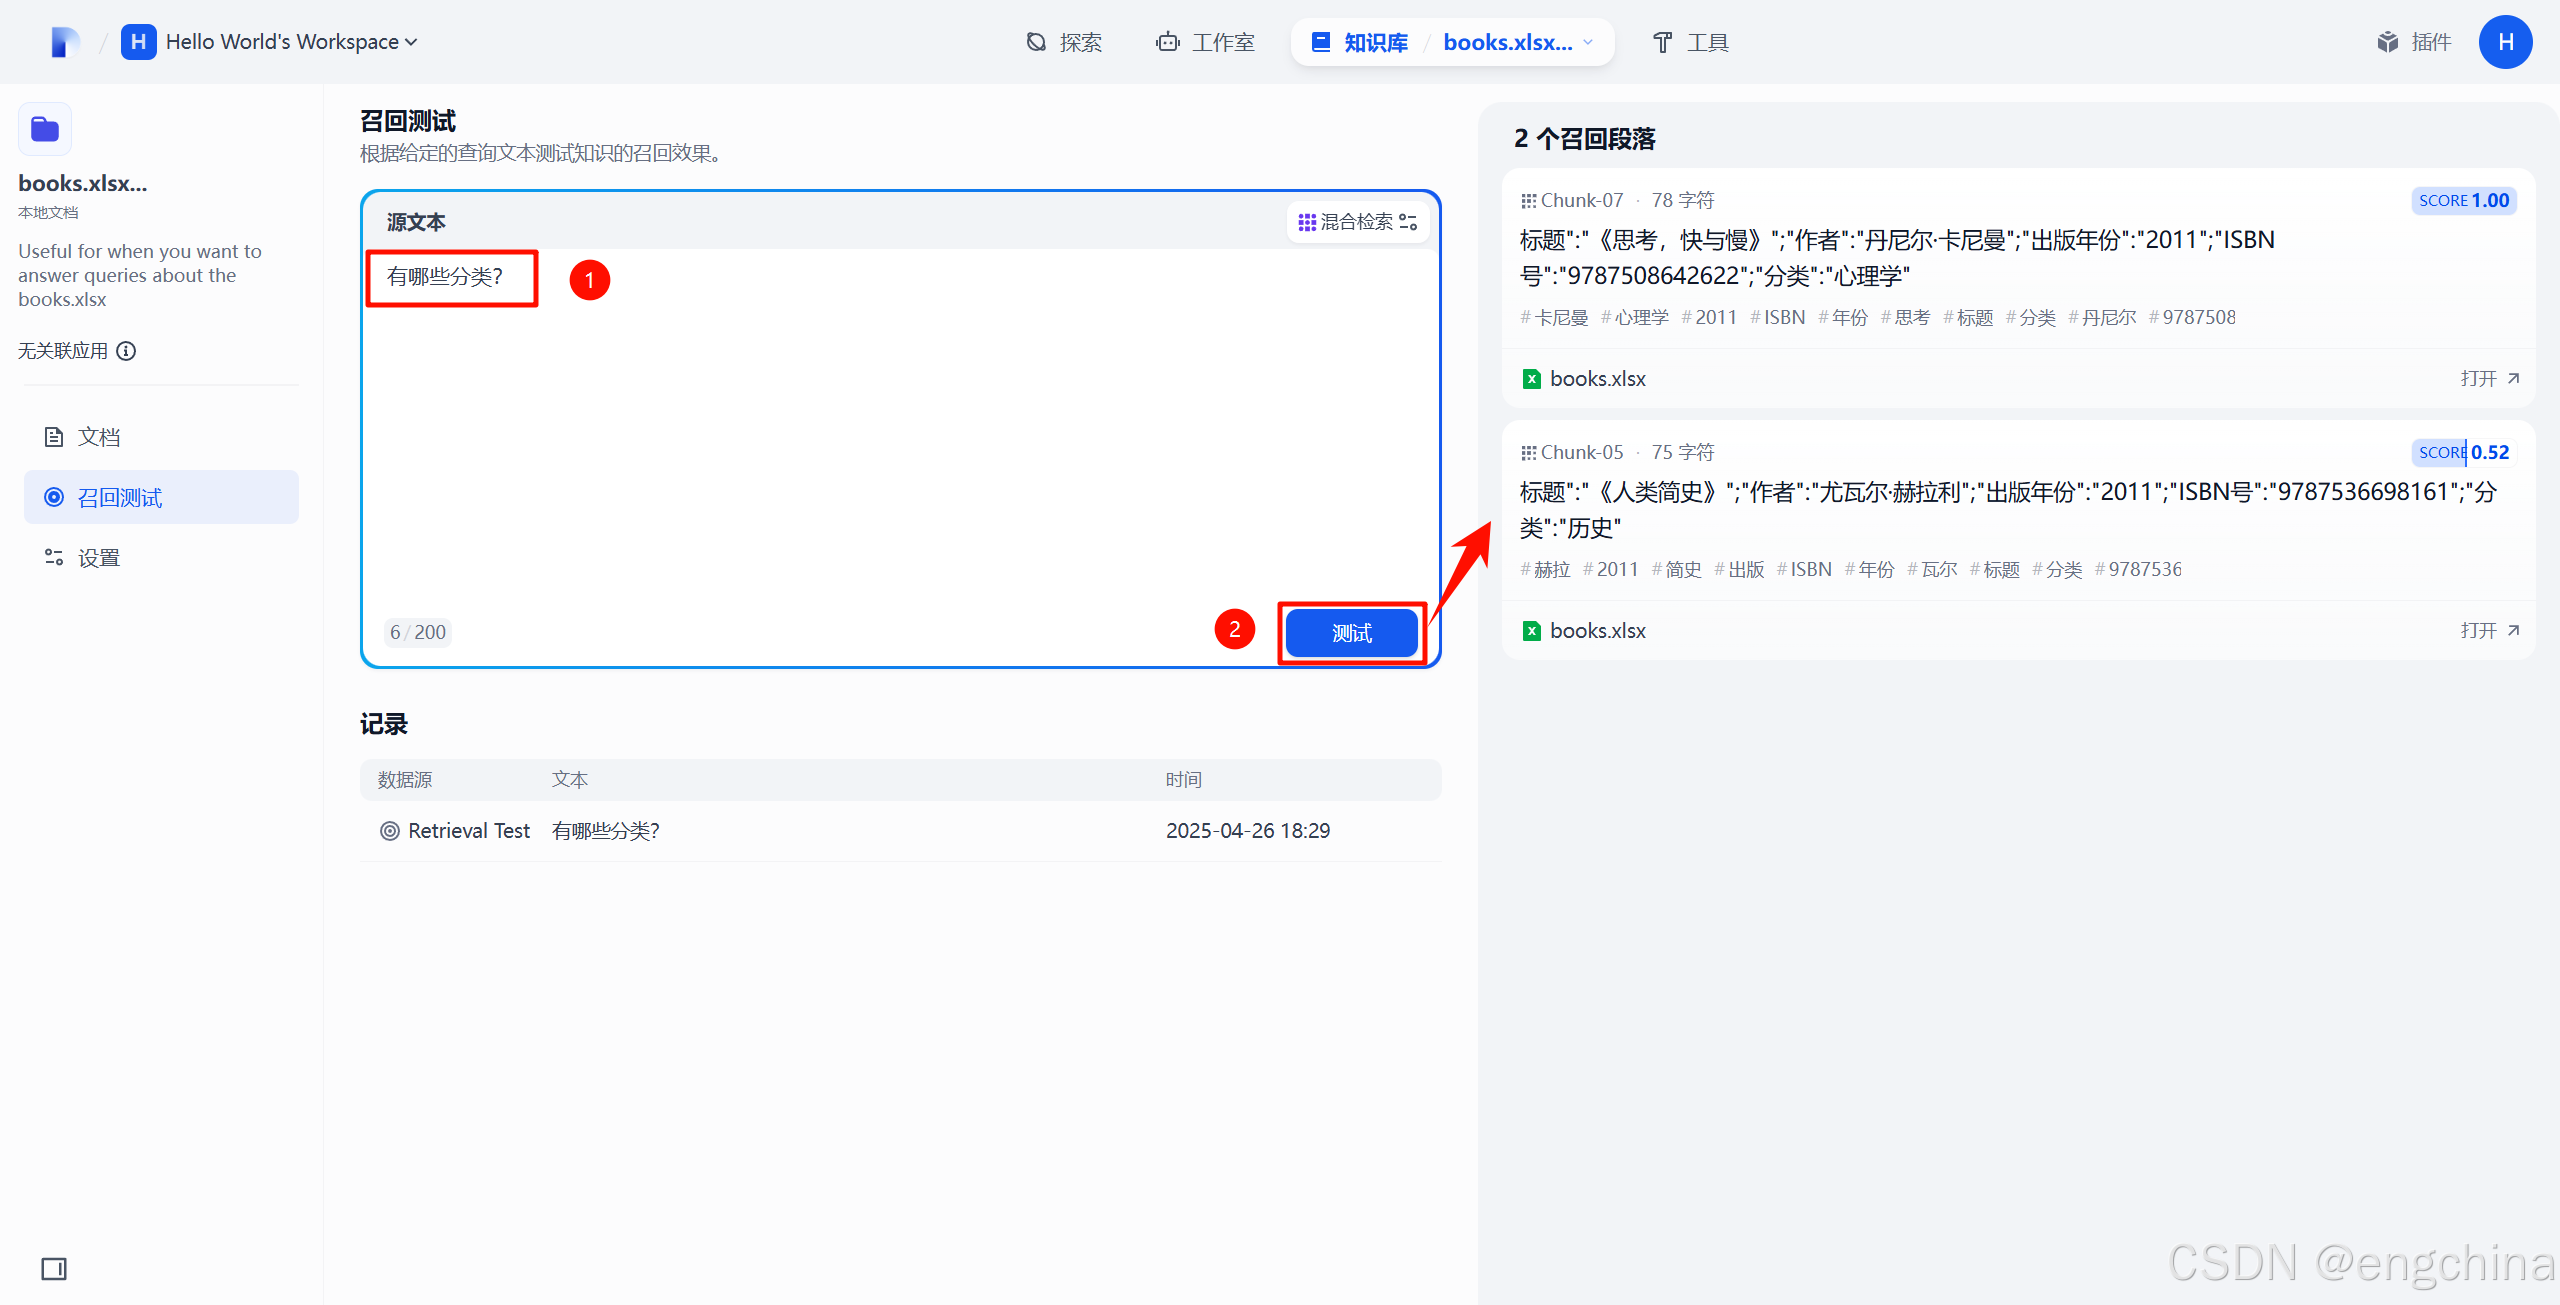Click the blue 测试 button
Viewport: 2560px width, 1305px height.
(1351, 633)
